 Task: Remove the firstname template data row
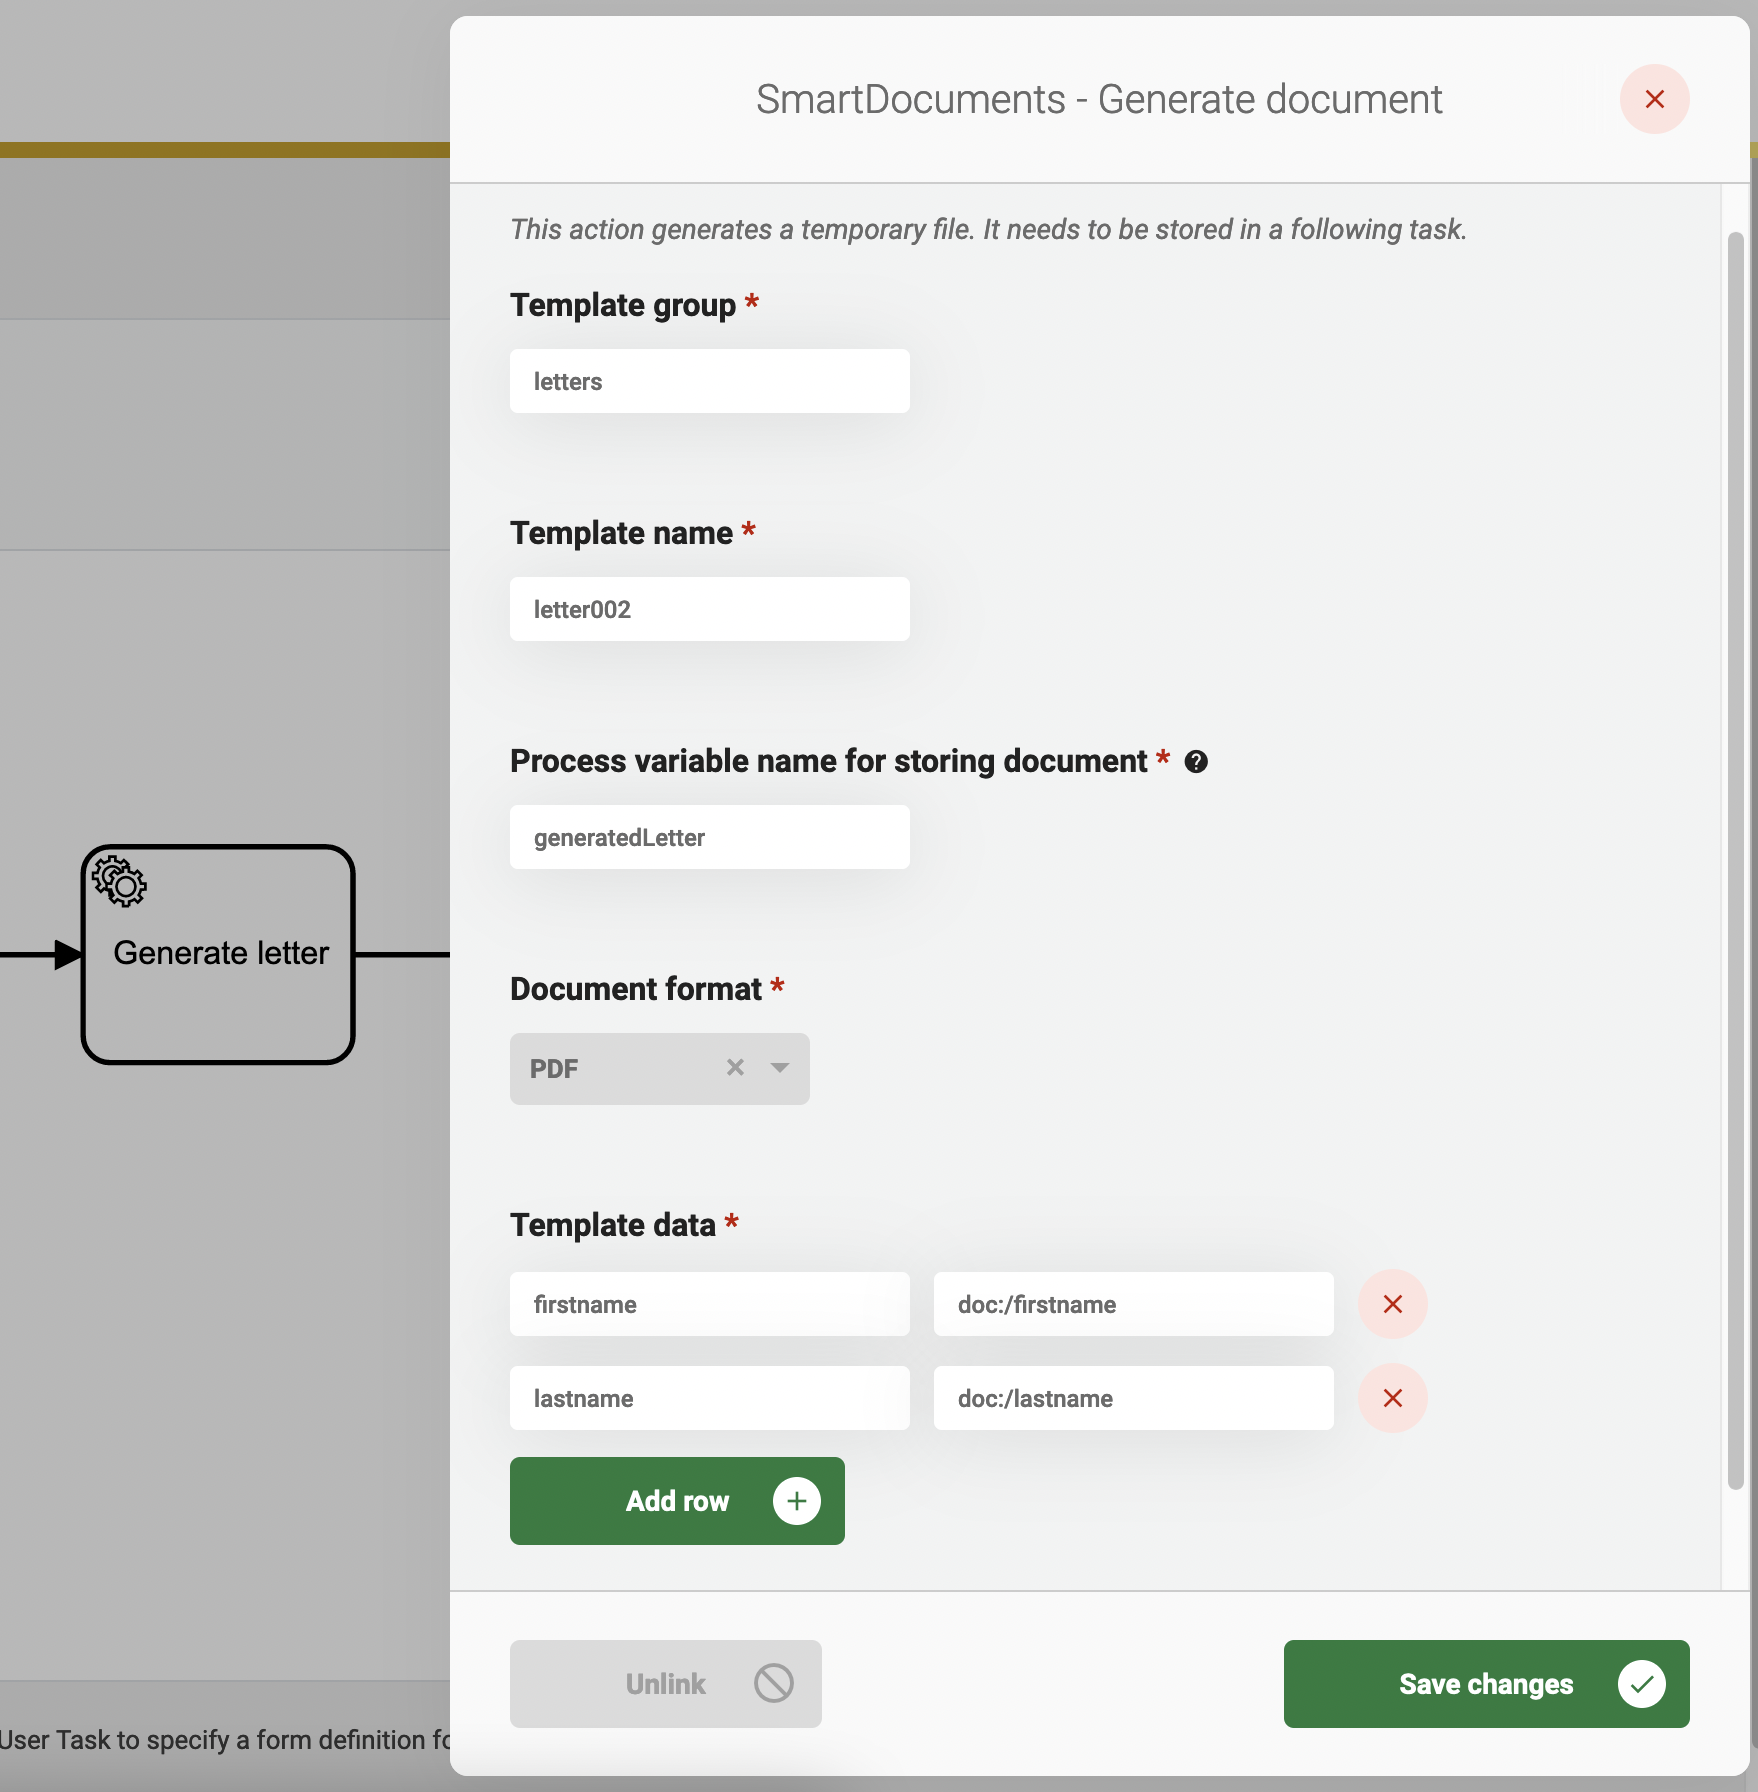tap(1392, 1304)
